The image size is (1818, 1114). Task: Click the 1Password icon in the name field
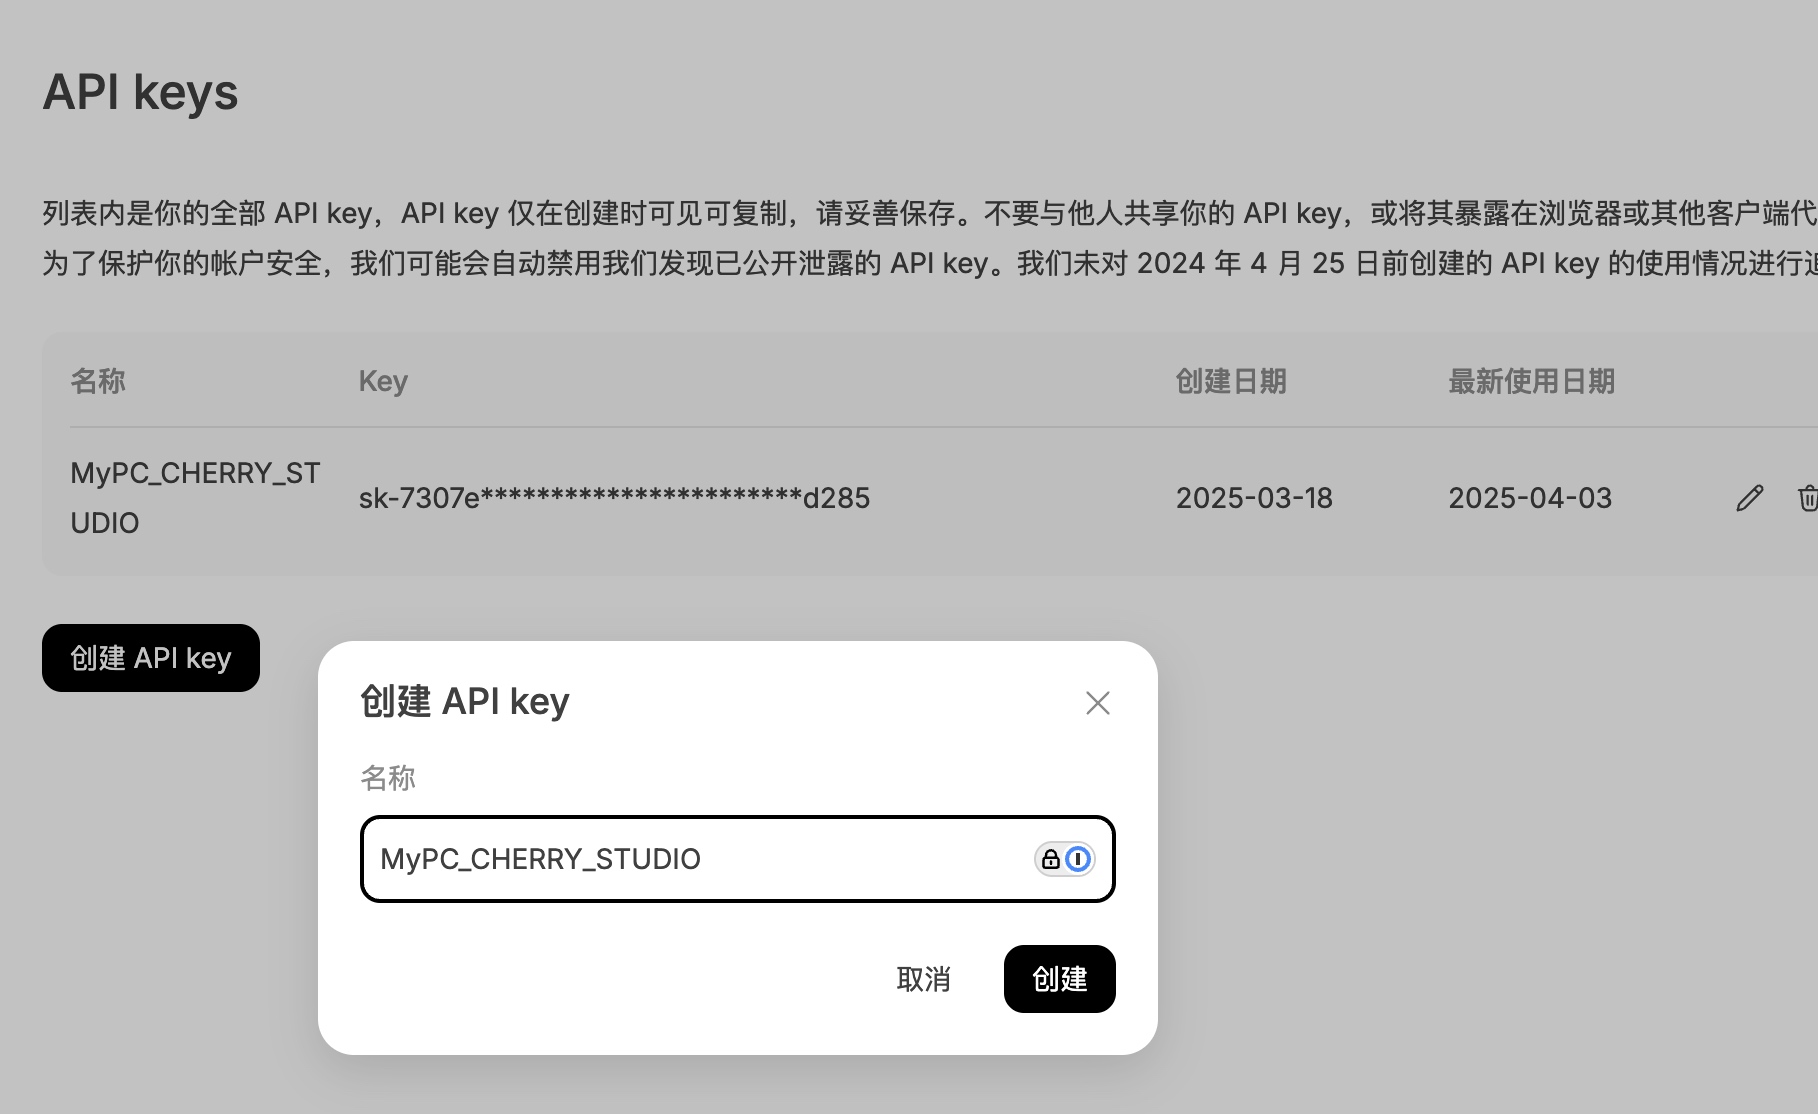tap(1078, 859)
